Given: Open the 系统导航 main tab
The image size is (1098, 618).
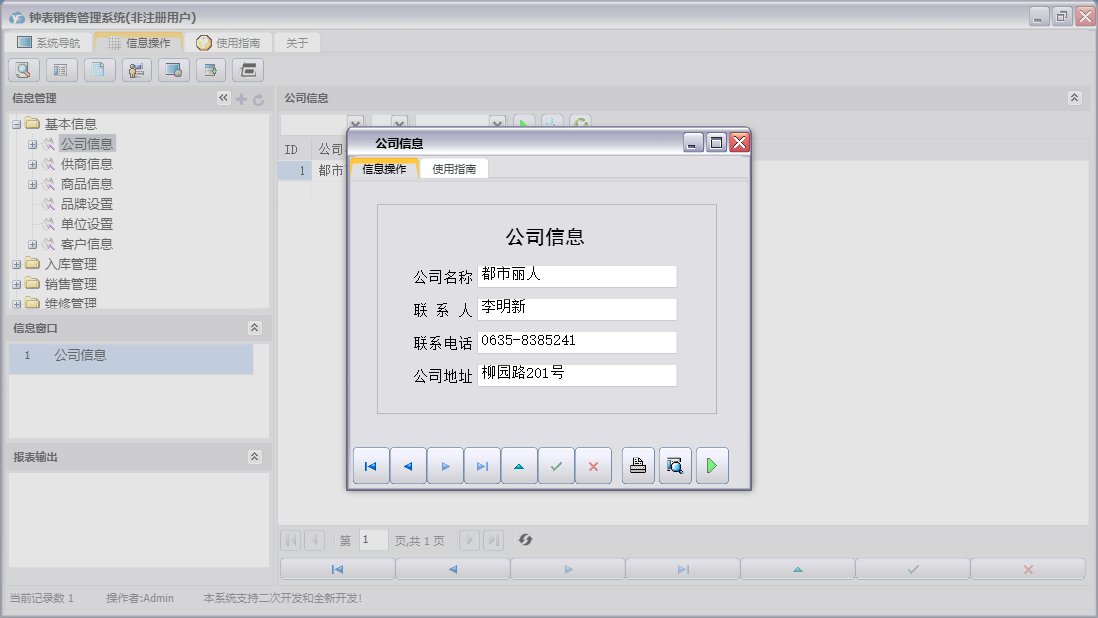Looking at the screenshot, I should tap(48, 43).
